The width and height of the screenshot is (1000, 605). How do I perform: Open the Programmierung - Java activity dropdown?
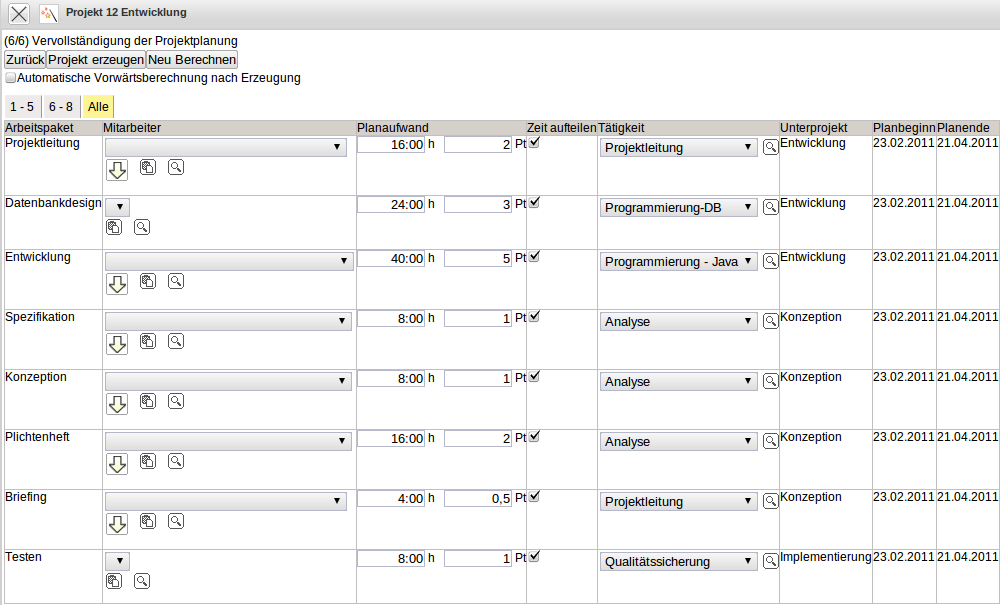point(678,261)
